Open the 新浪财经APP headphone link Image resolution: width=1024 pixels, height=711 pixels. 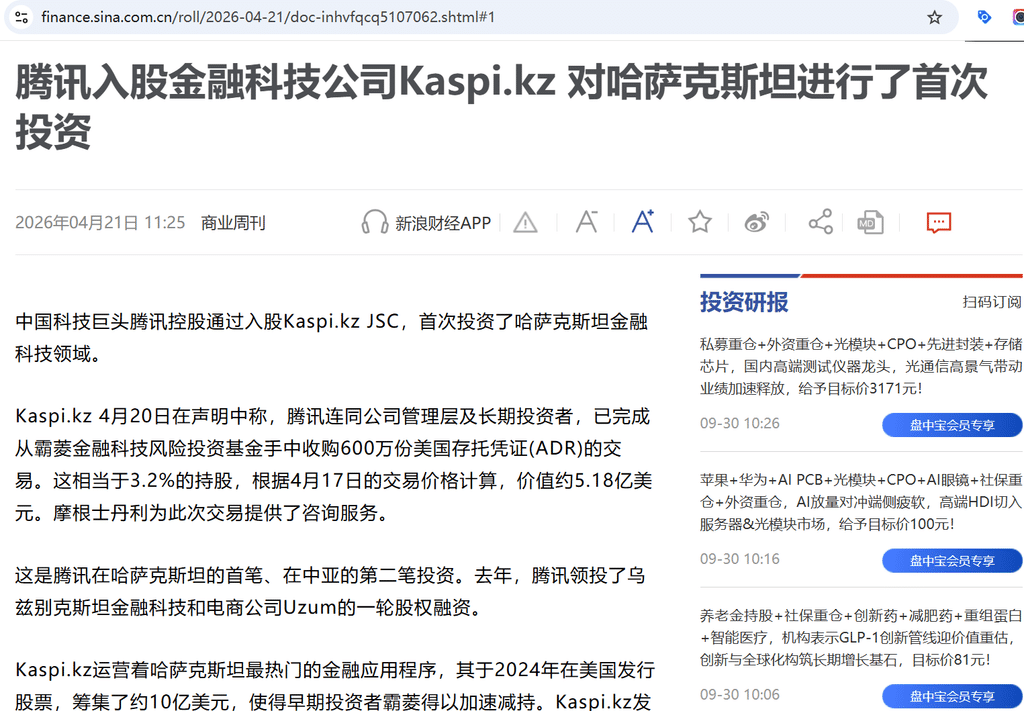426,223
